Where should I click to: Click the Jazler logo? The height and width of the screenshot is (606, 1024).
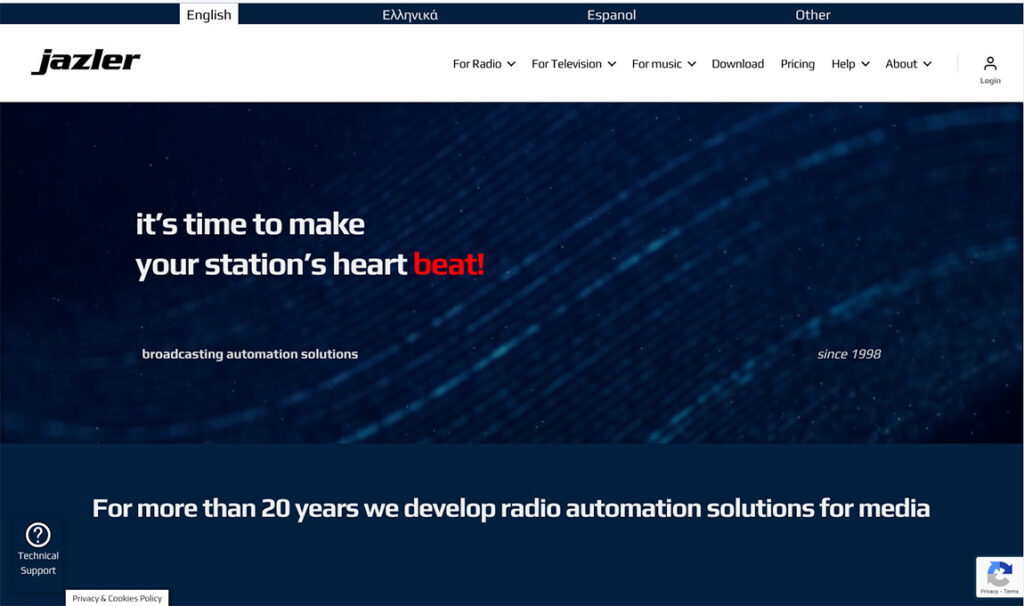point(86,62)
